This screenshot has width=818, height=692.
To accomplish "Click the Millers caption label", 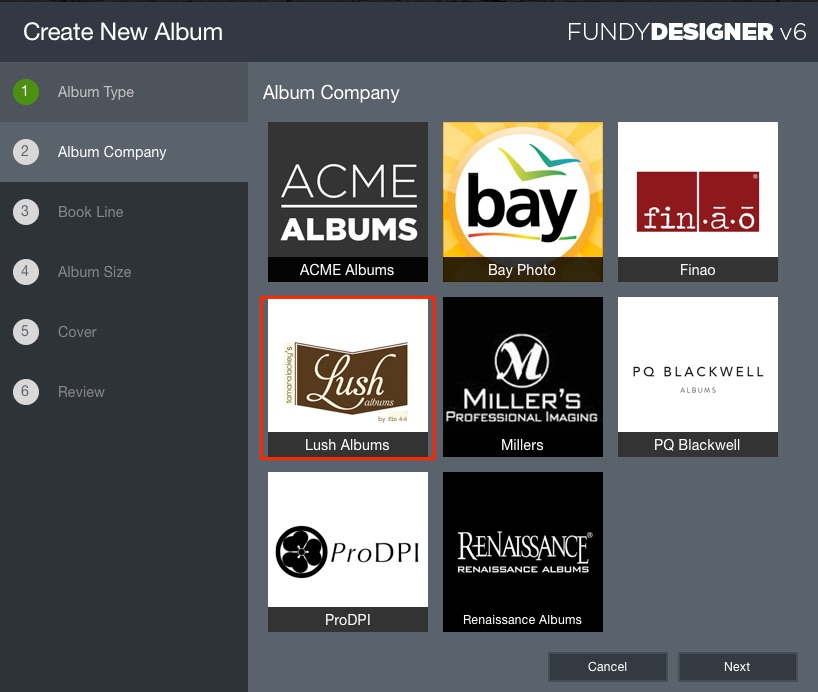I will click(x=522, y=445).
